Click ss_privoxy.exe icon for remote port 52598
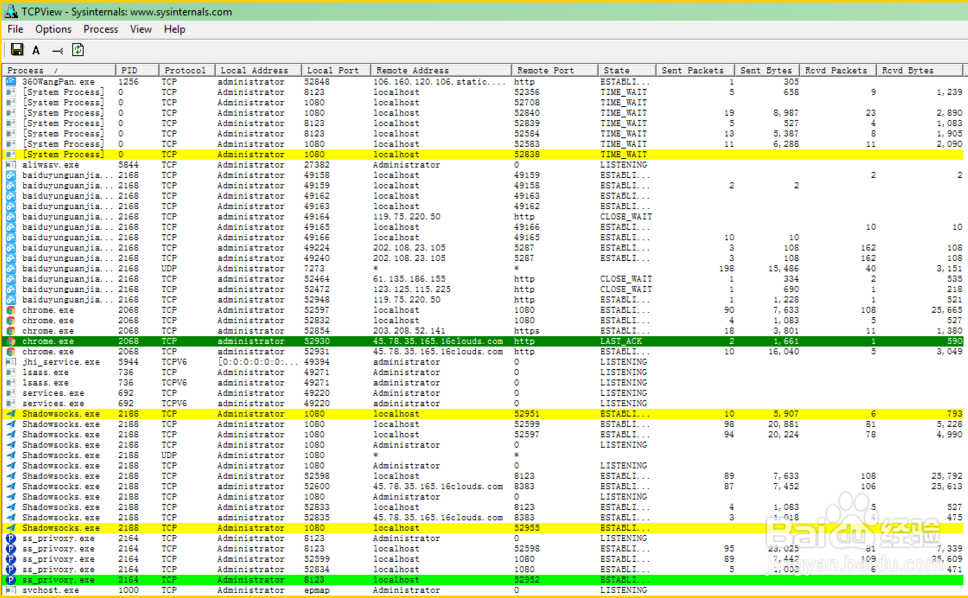This screenshot has height=598, width=968. click(11, 549)
